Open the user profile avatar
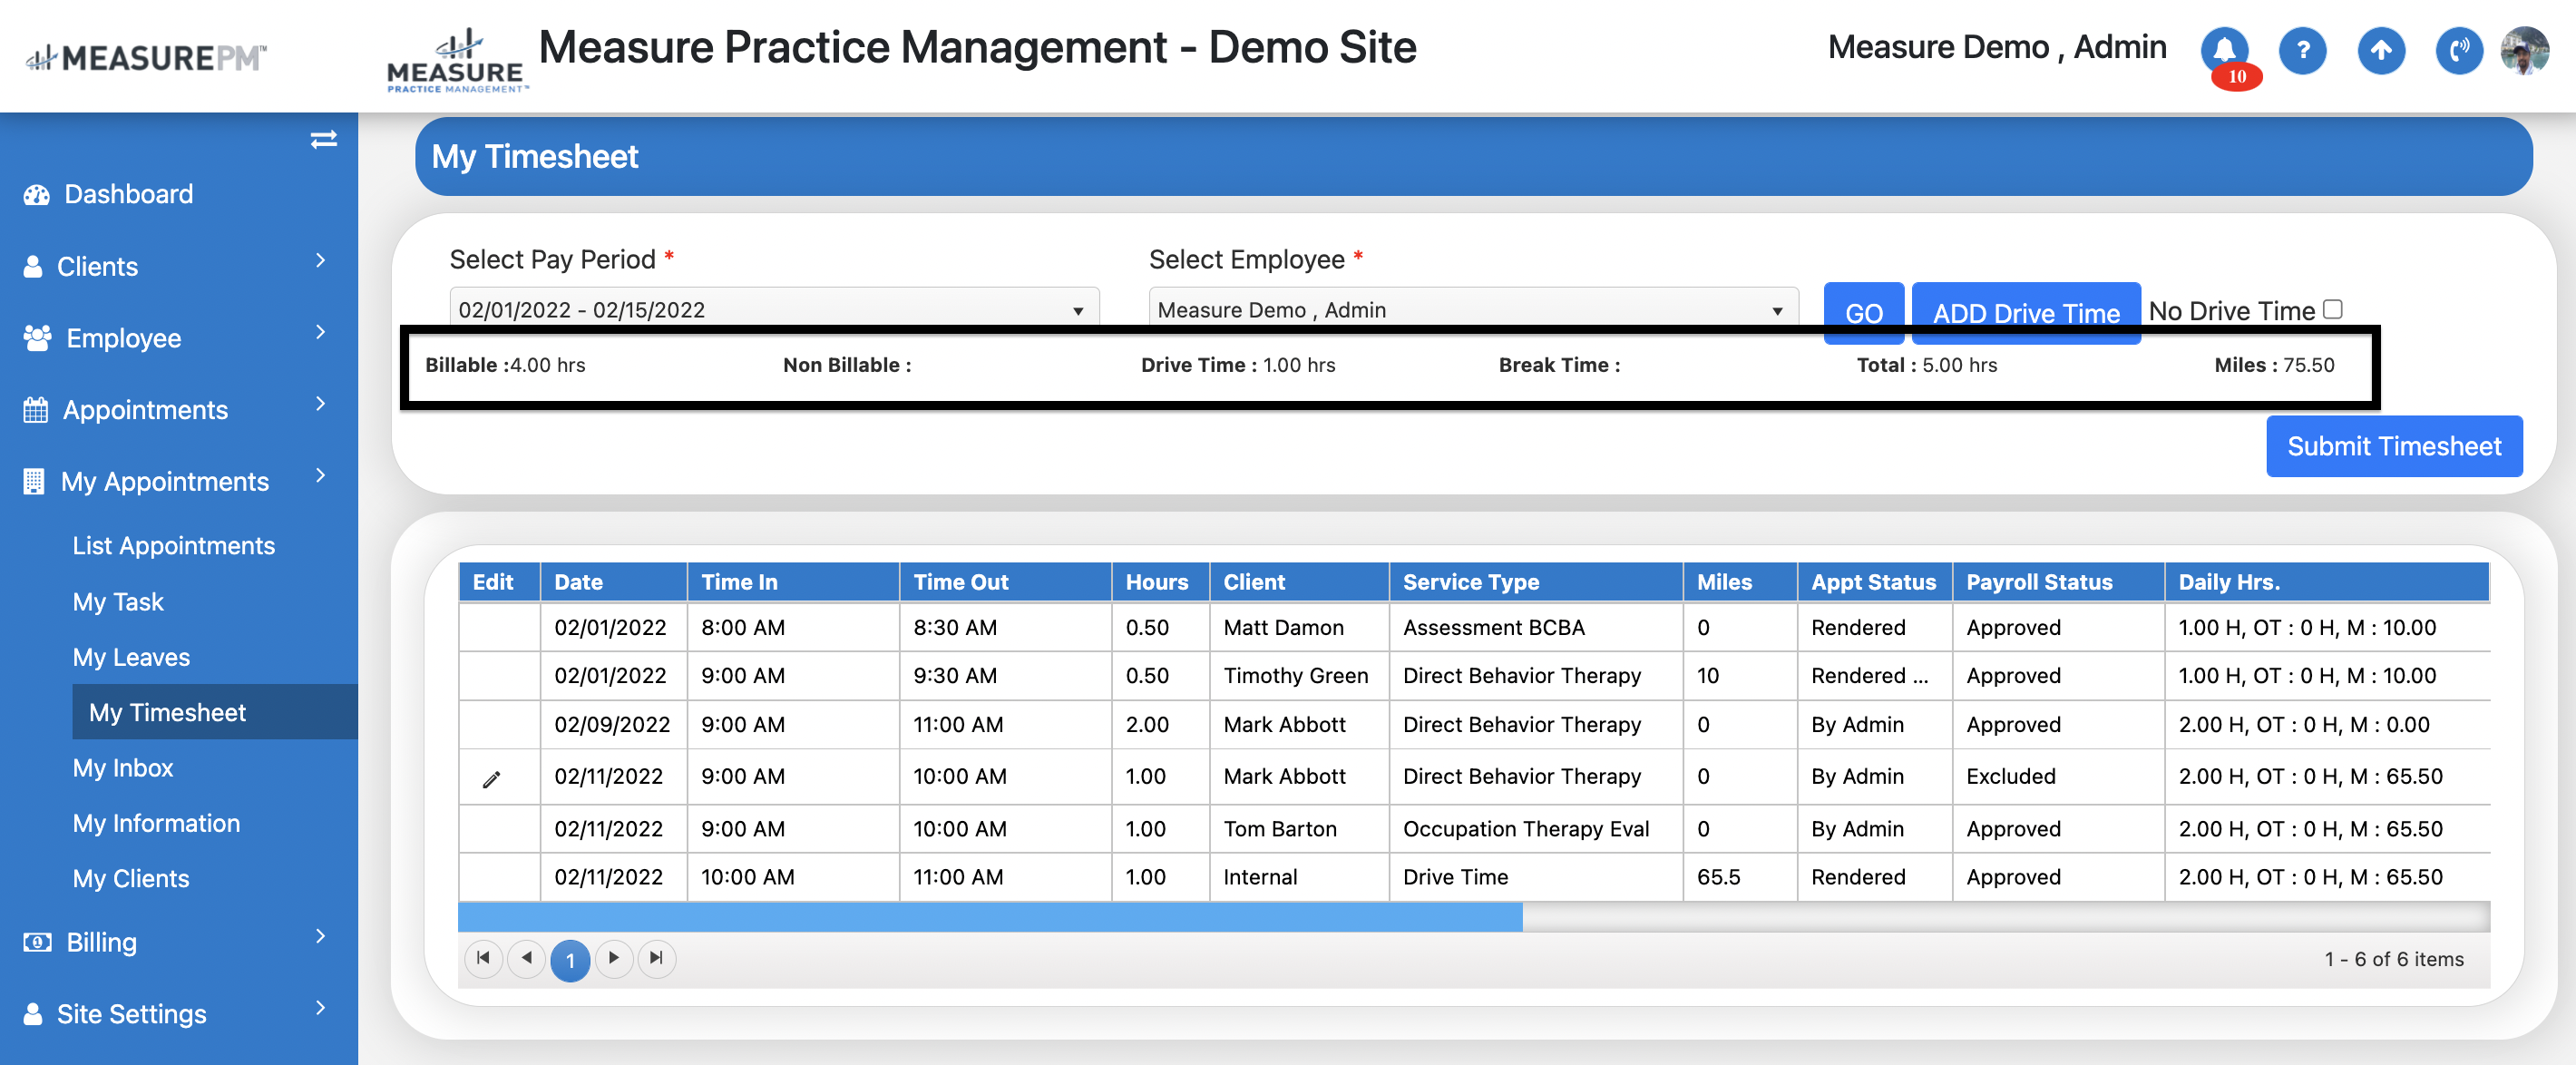Viewport: 2576px width, 1065px height. coord(2524,49)
